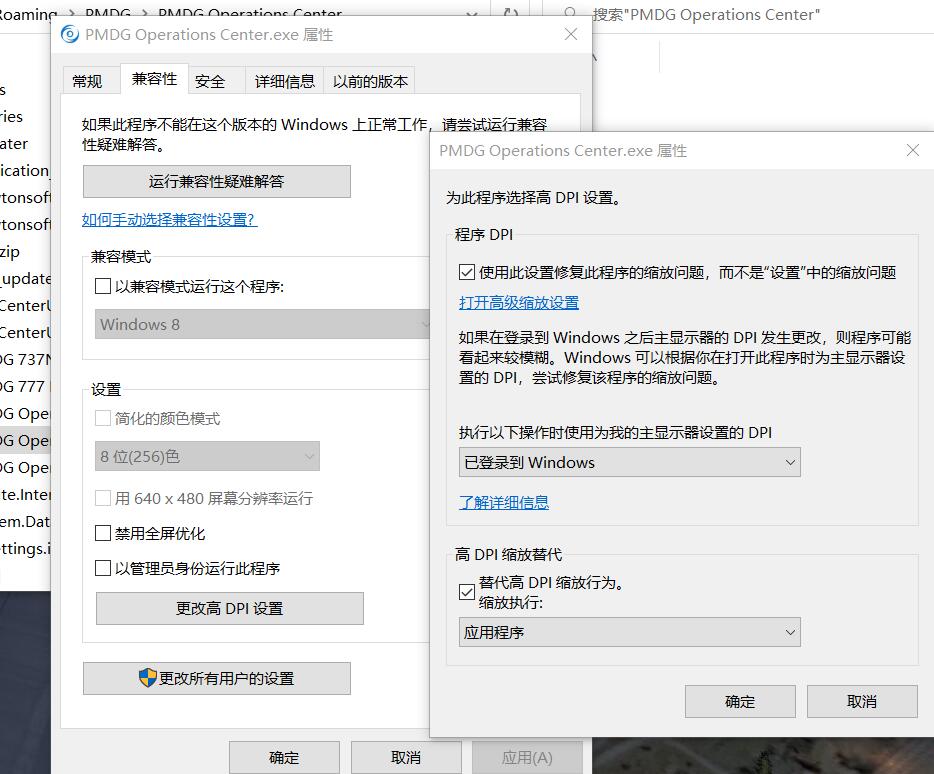Open the 8 位(256)色 dropdown
This screenshot has height=774, width=934.
(207, 456)
